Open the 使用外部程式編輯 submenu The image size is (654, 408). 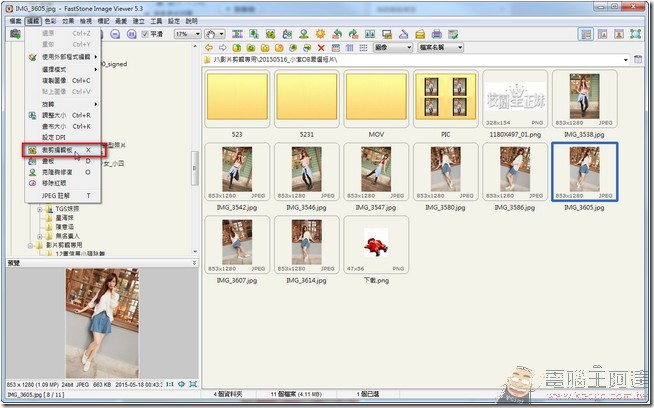point(63,57)
